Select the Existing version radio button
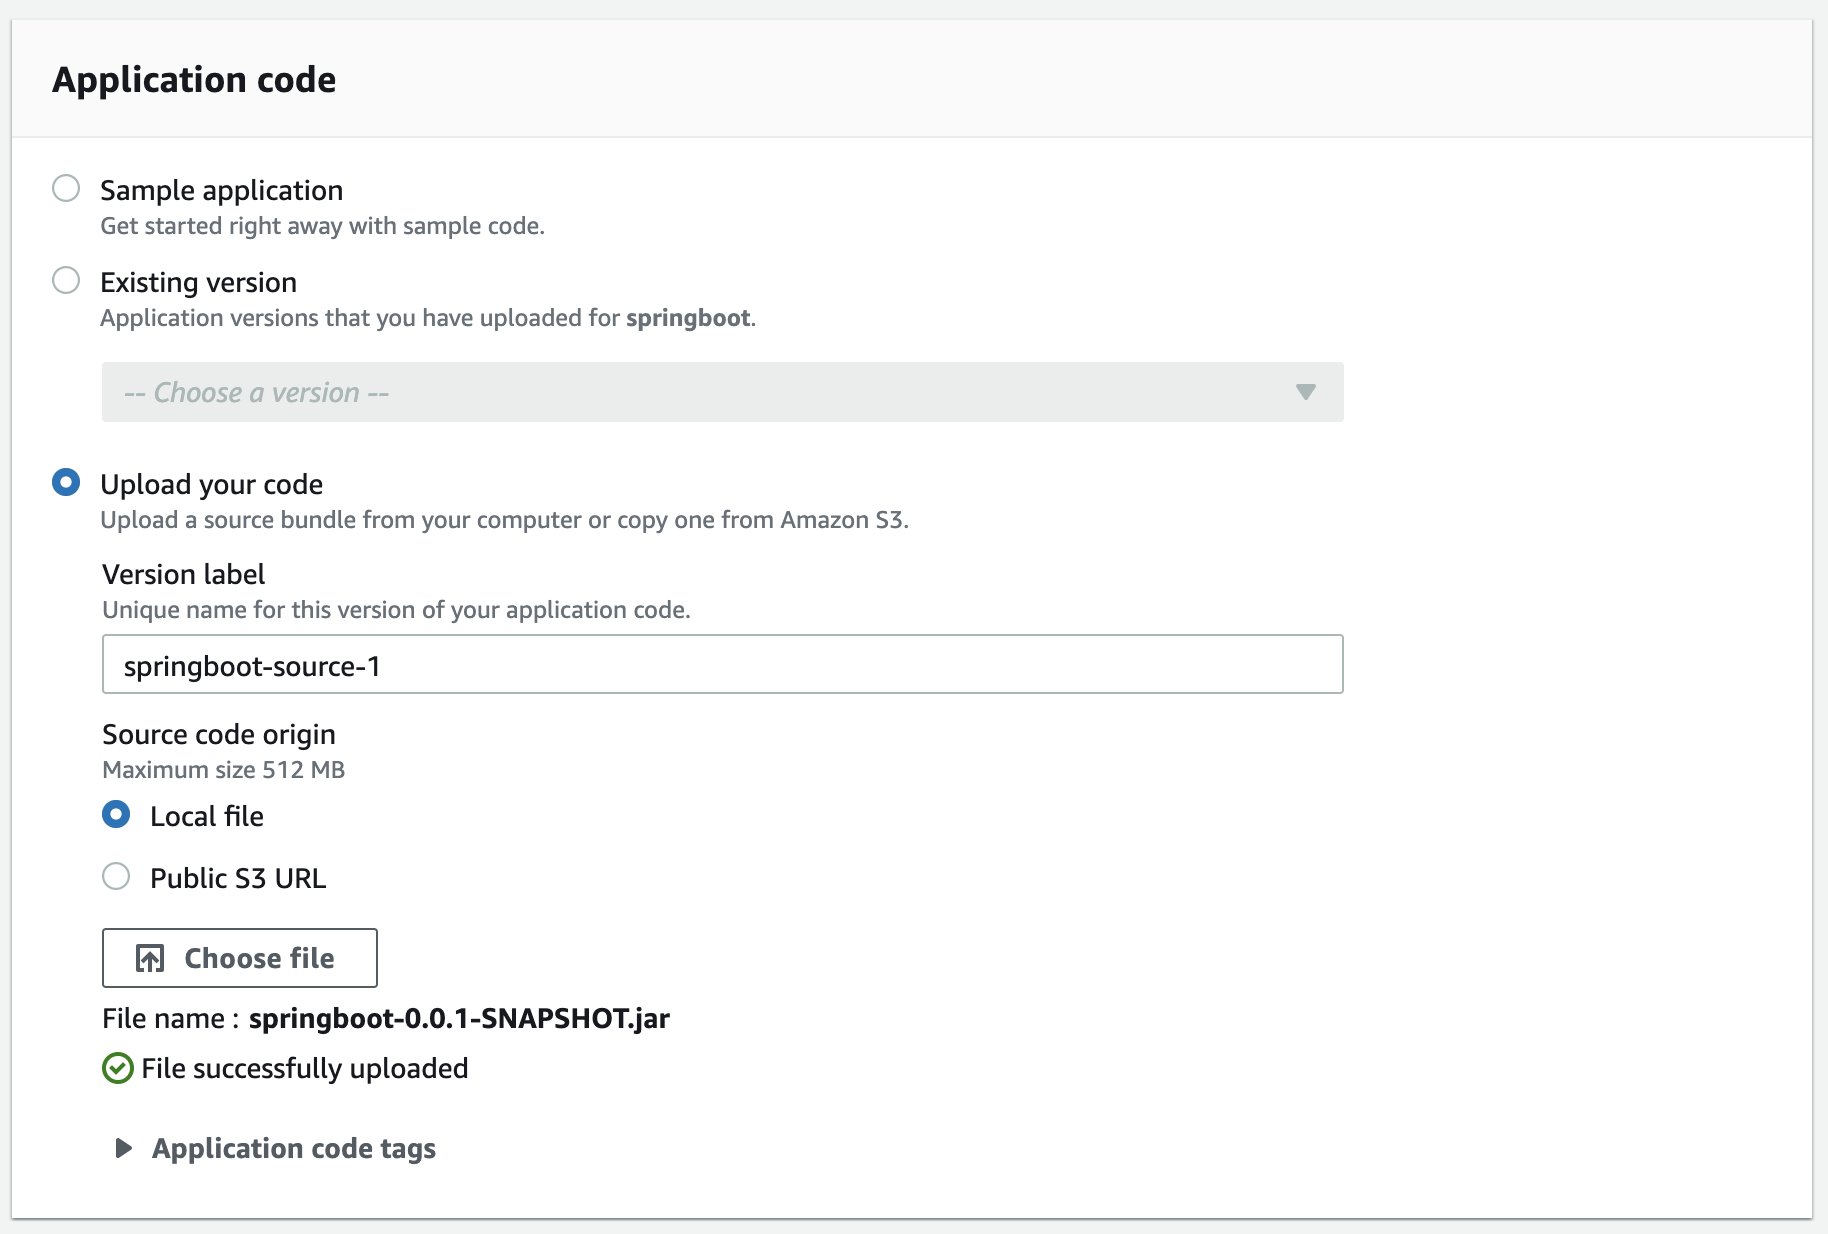1828x1234 pixels. (x=66, y=281)
